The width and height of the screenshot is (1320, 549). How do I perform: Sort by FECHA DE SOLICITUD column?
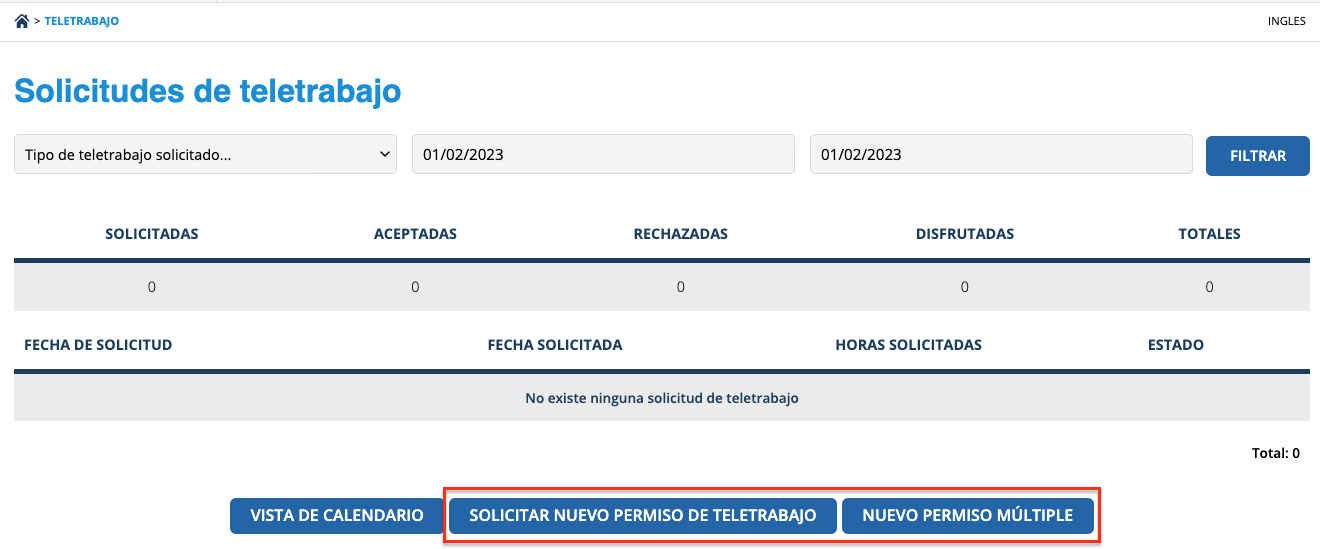point(98,345)
